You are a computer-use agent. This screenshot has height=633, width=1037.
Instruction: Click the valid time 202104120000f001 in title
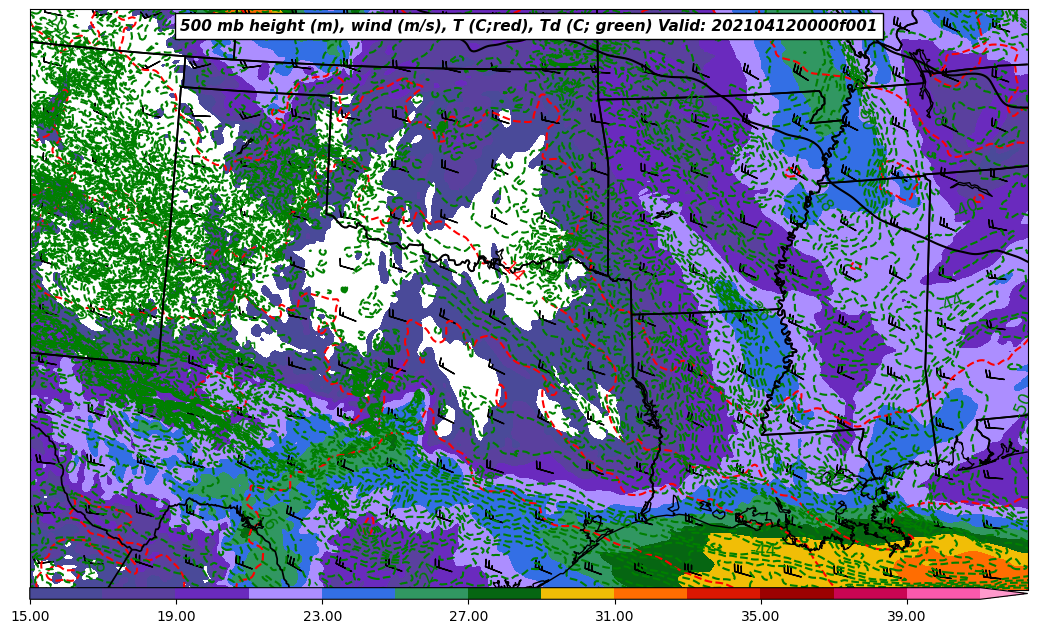tap(800, 26)
